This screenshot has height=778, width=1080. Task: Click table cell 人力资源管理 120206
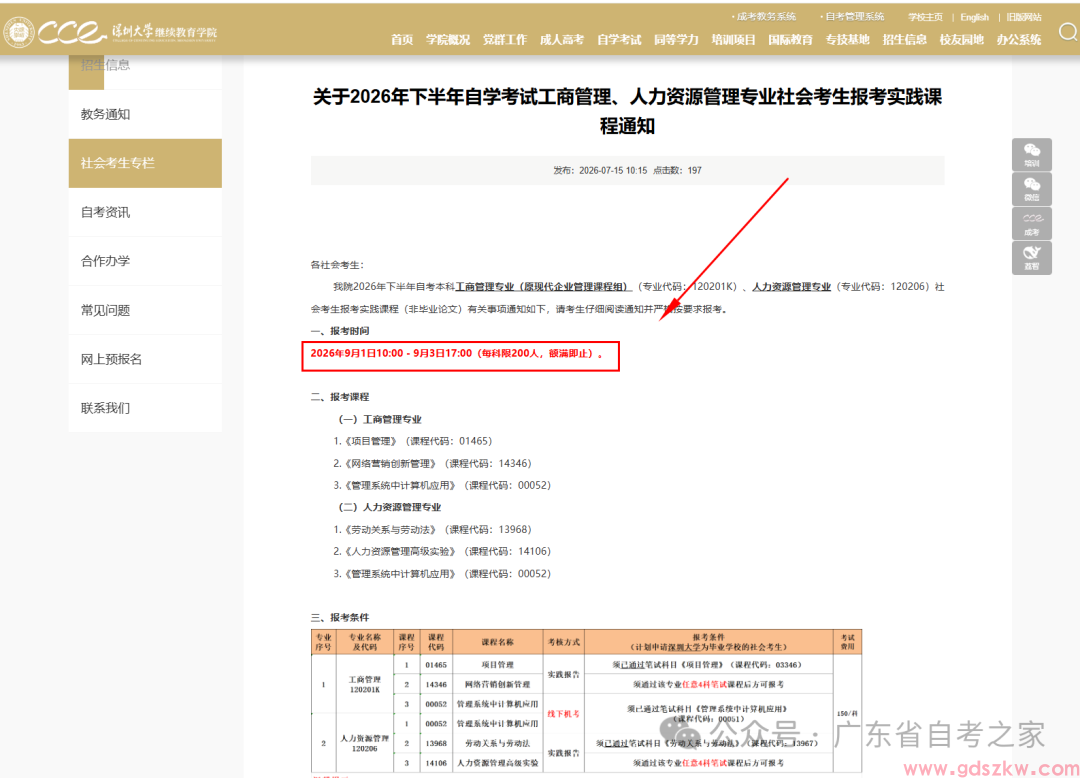(x=365, y=744)
